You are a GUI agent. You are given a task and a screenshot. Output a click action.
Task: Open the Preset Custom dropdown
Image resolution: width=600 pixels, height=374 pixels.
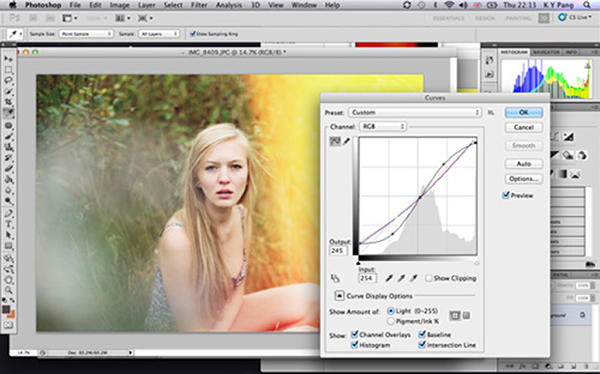click(415, 113)
